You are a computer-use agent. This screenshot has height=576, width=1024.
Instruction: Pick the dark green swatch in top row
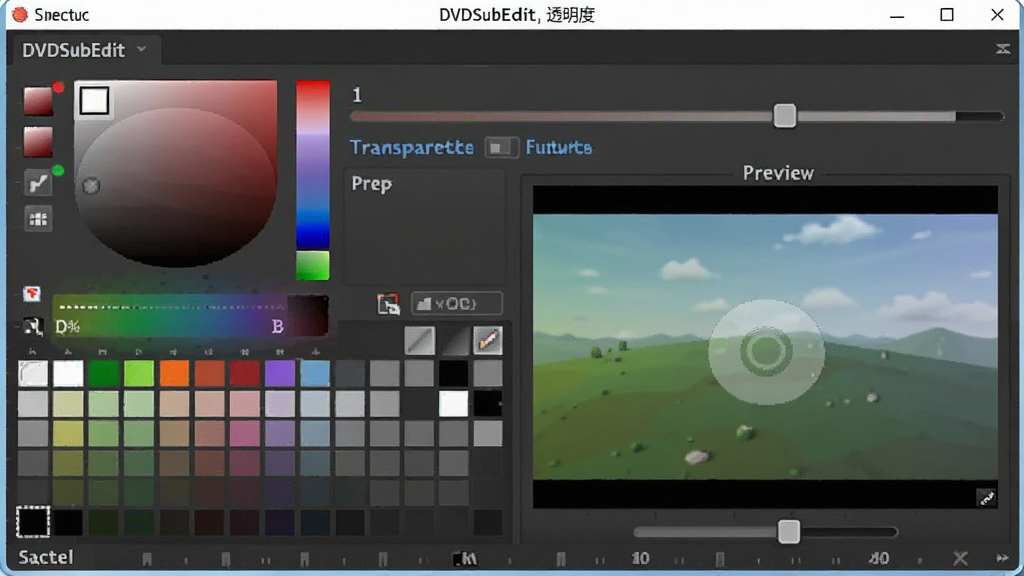[103, 374]
